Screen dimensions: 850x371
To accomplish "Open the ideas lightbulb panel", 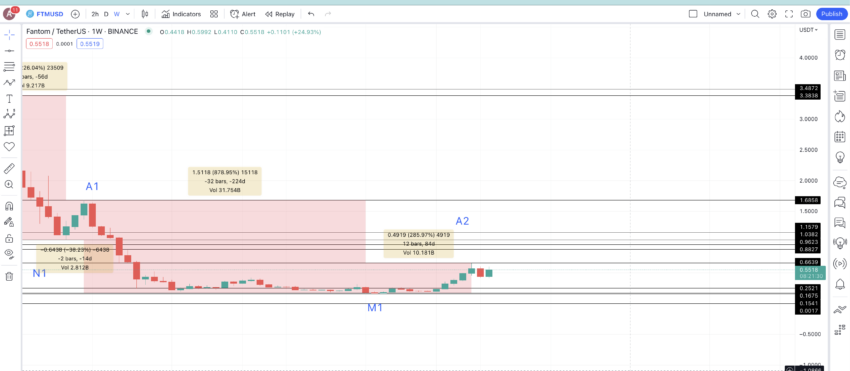I will tap(840, 157).
